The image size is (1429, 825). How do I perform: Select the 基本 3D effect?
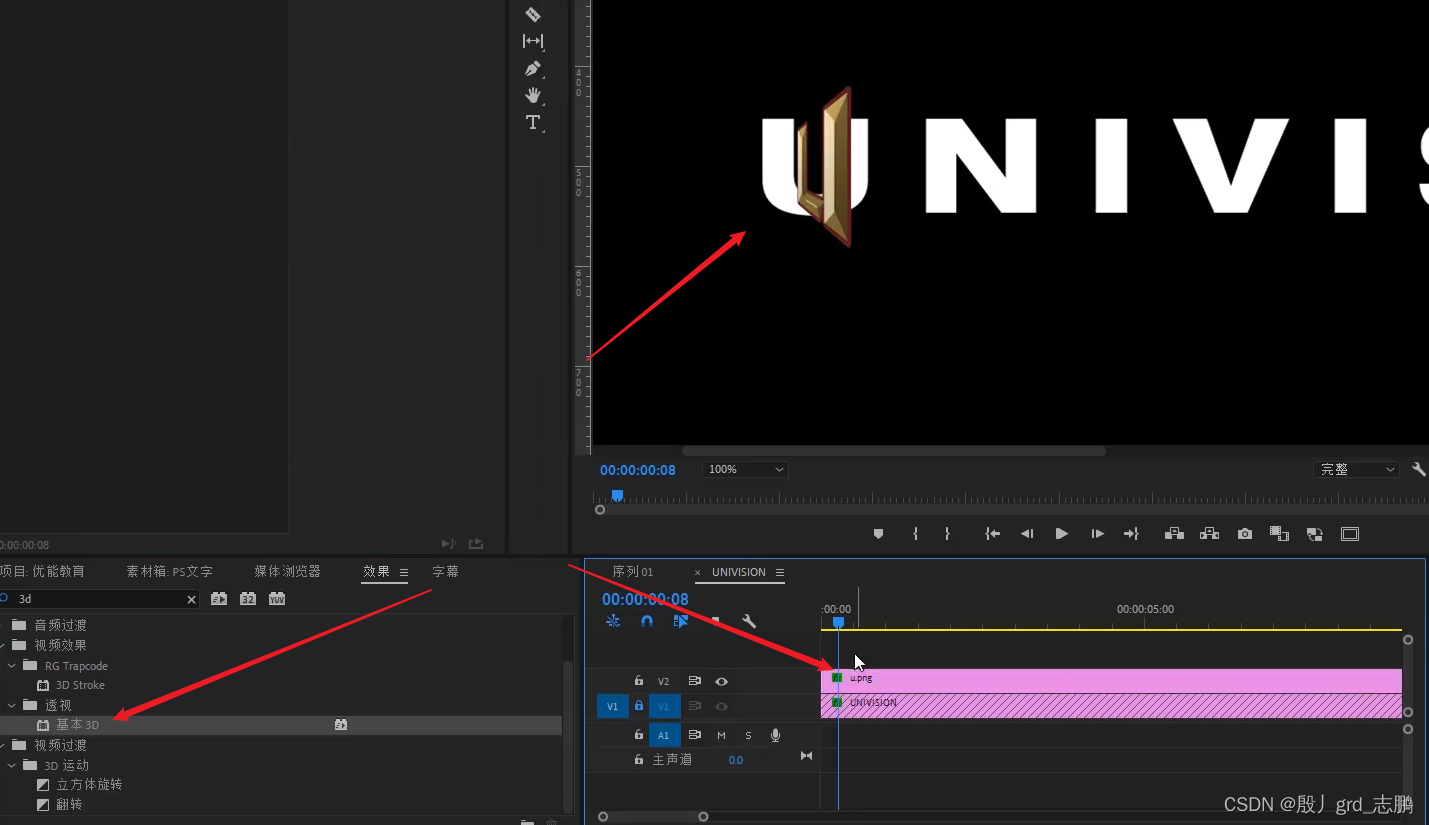coord(77,725)
